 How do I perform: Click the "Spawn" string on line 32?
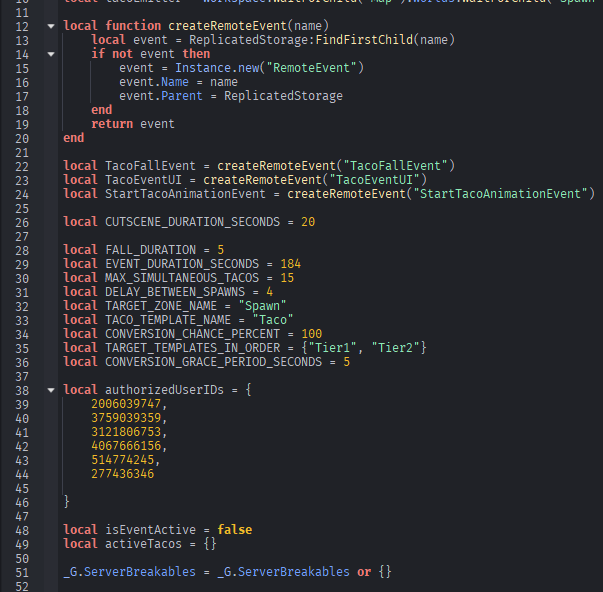(x=262, y=306)
